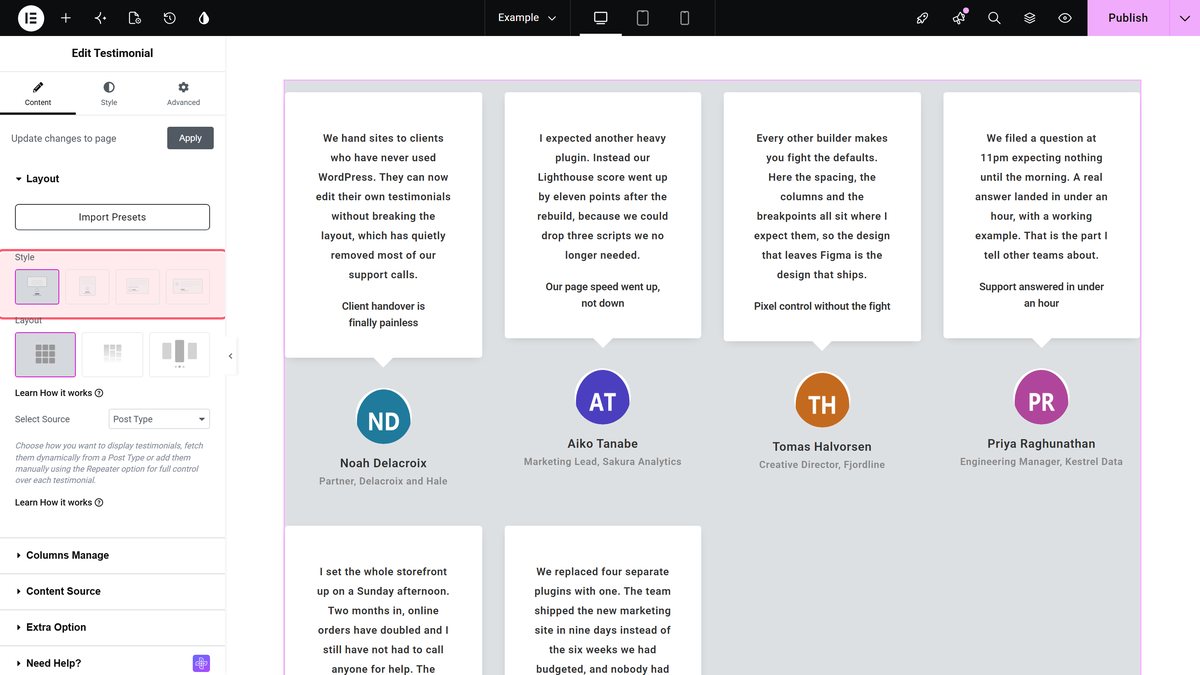The height and width of the screenshot is (675, 1200).
Task: Click 'Partner, Delacroix and Hale' text
Action: 384,481
